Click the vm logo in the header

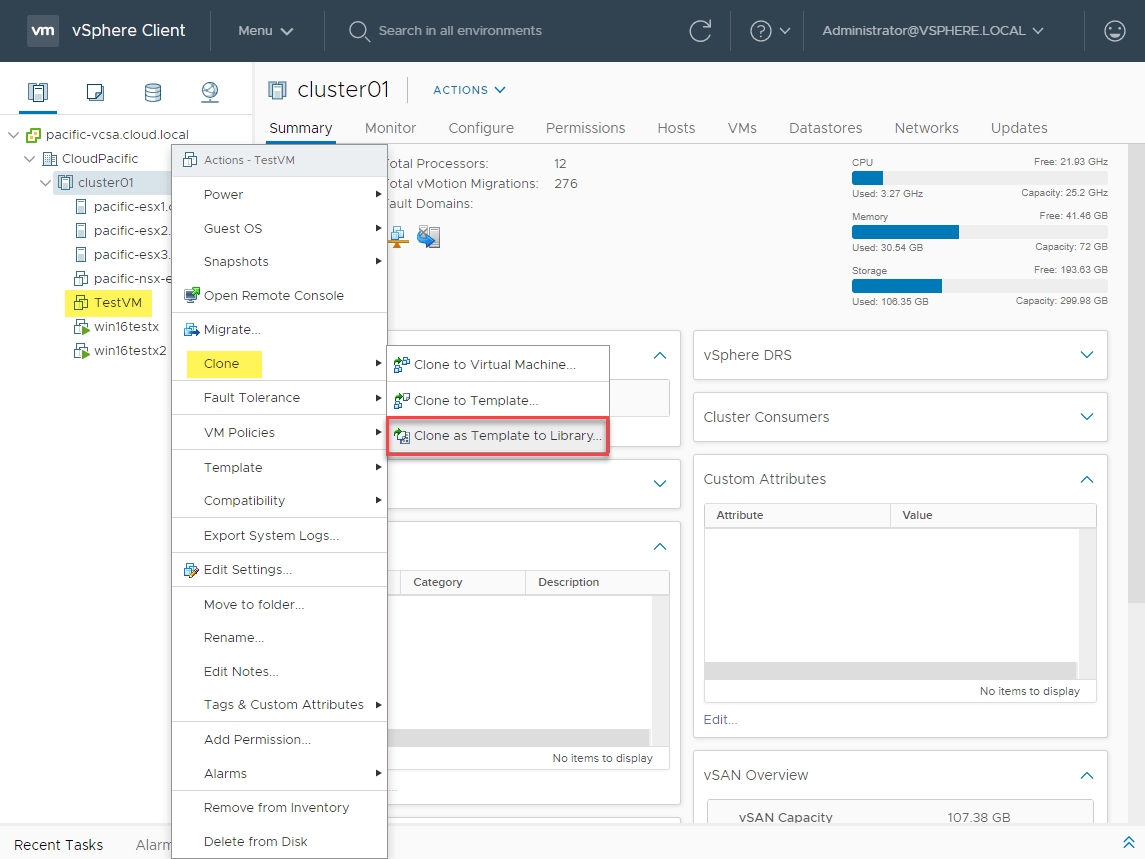(x=43, y=31)
